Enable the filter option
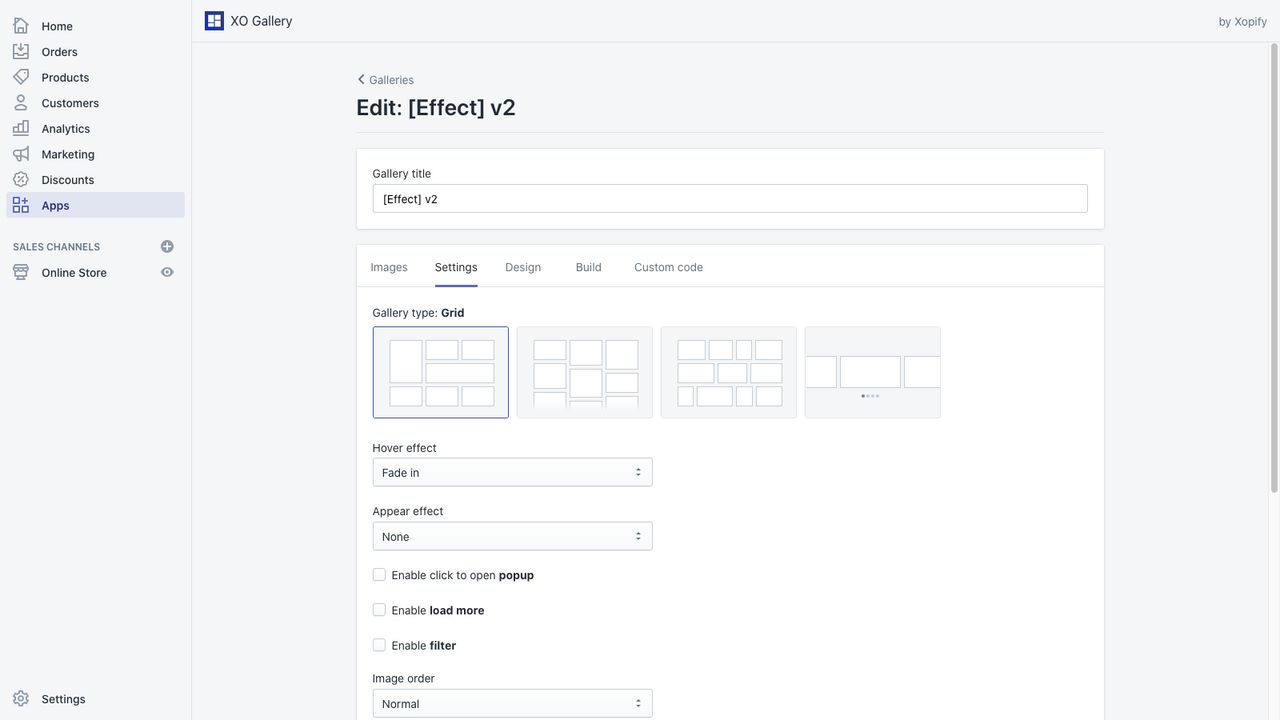1280x720 pixels. coord(379,644)
